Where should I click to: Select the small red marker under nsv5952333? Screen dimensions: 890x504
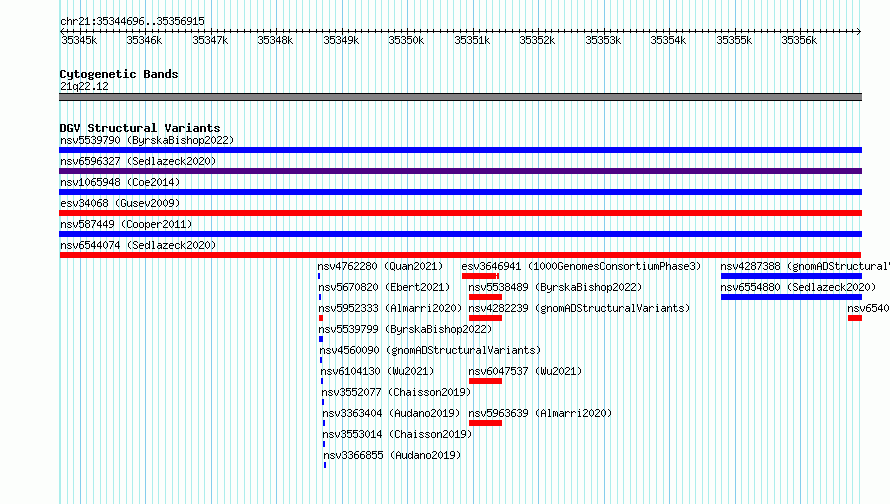coord(321,318)
